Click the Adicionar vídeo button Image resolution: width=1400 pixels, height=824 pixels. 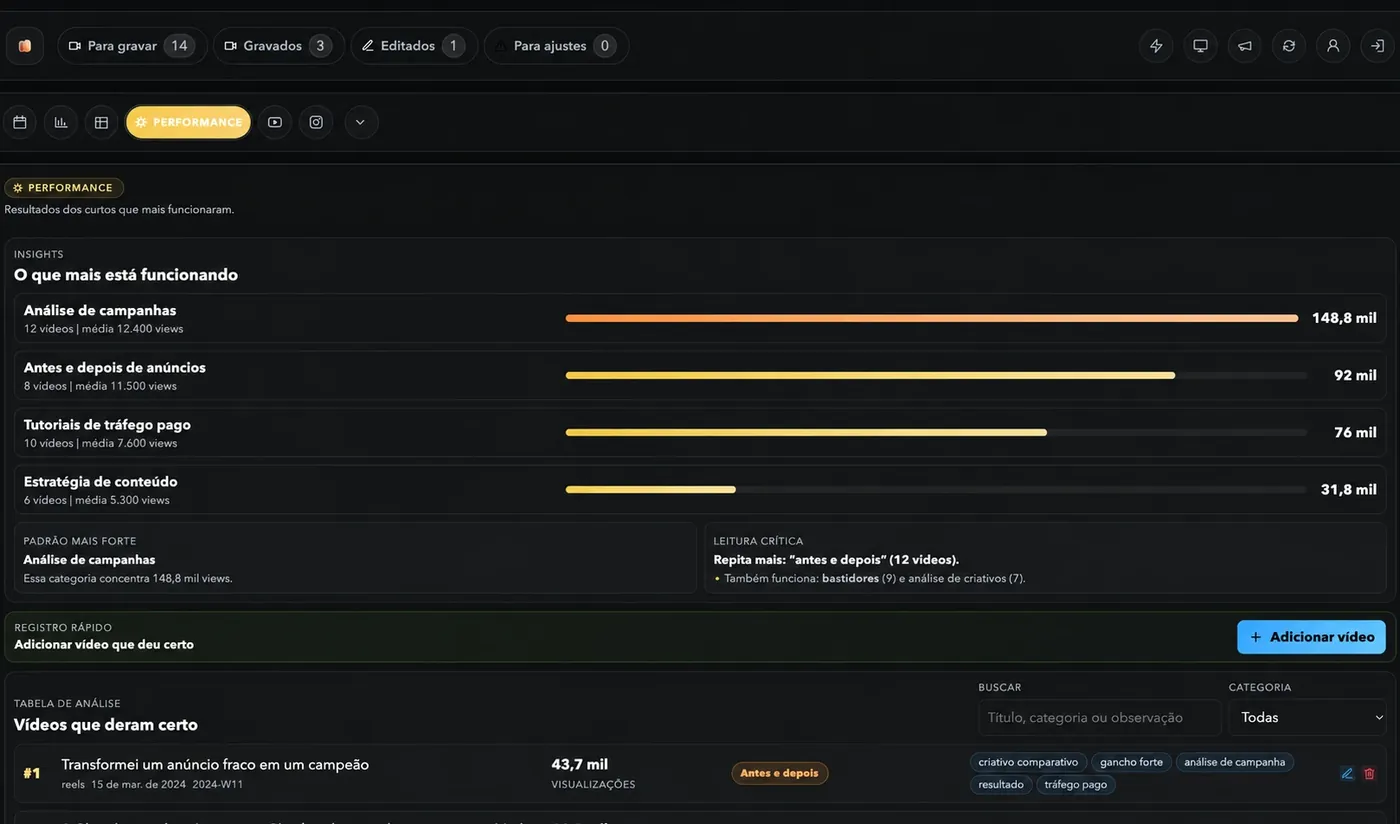pos(1311,637)
